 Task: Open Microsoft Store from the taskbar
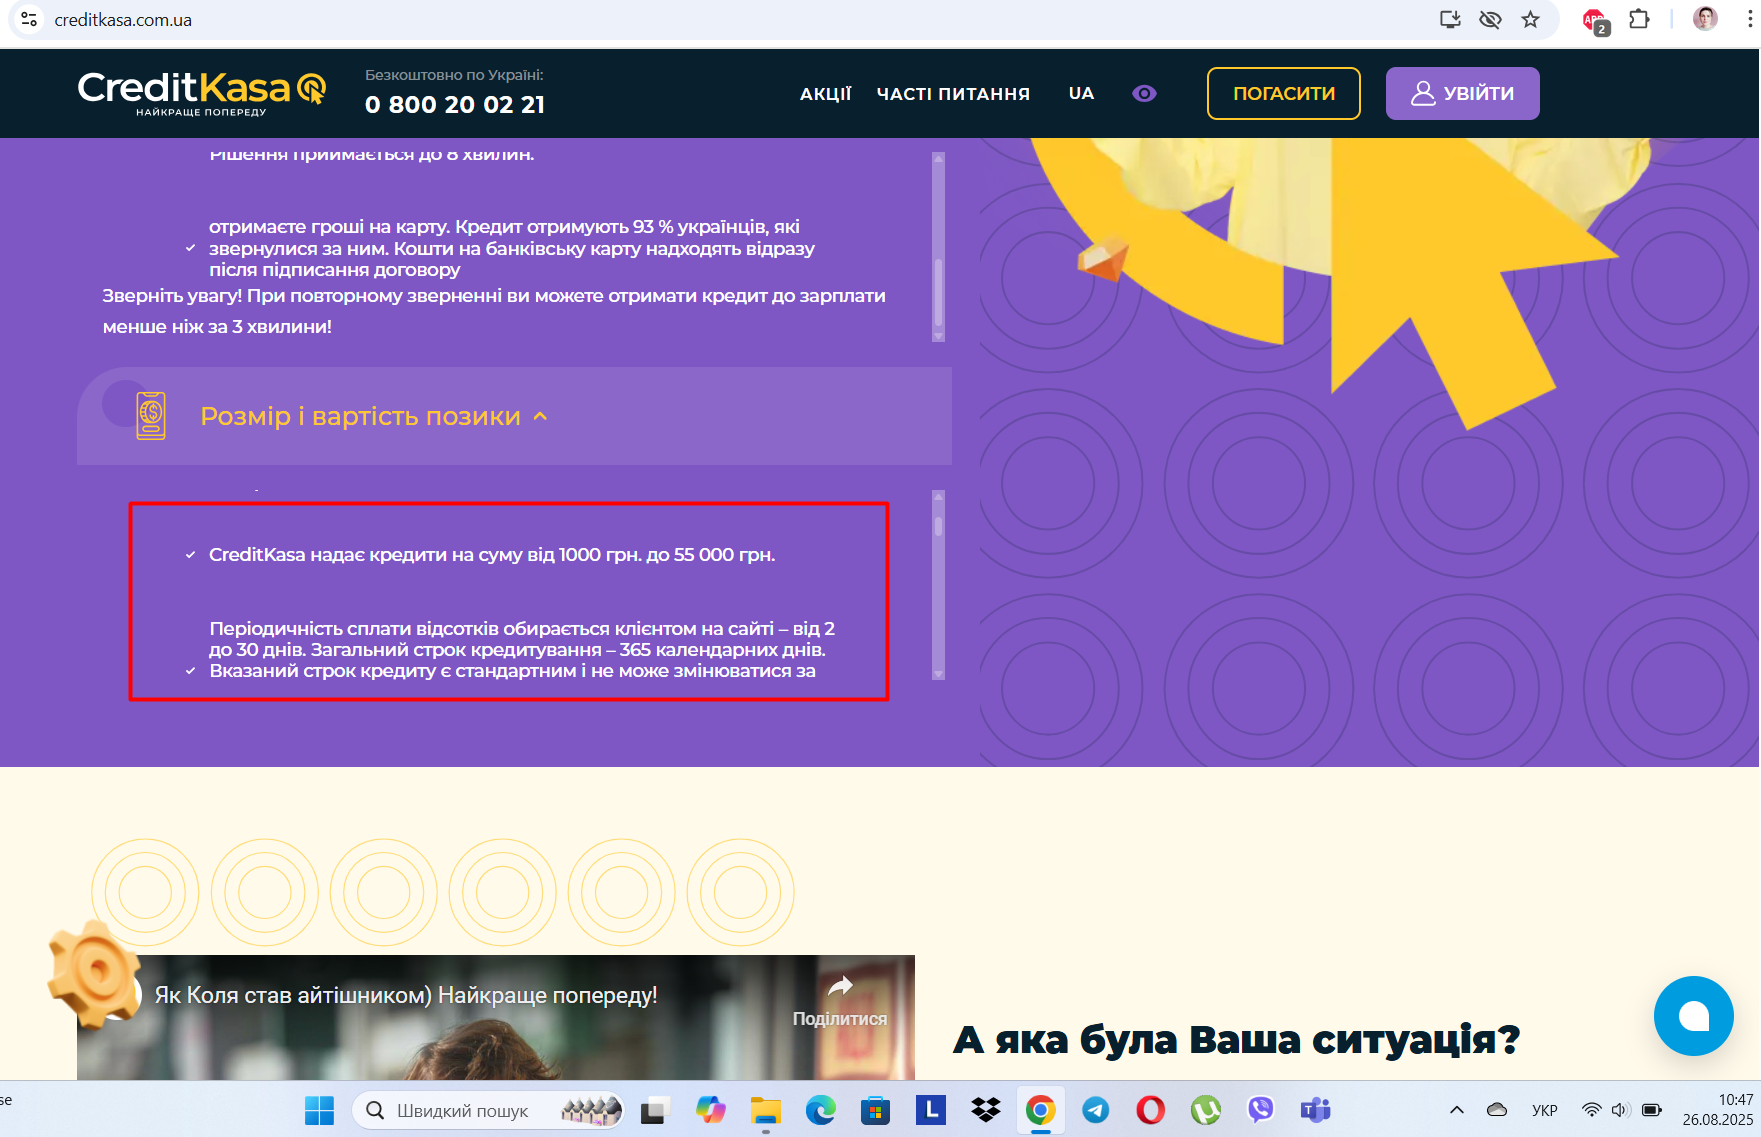[876, 1110]
